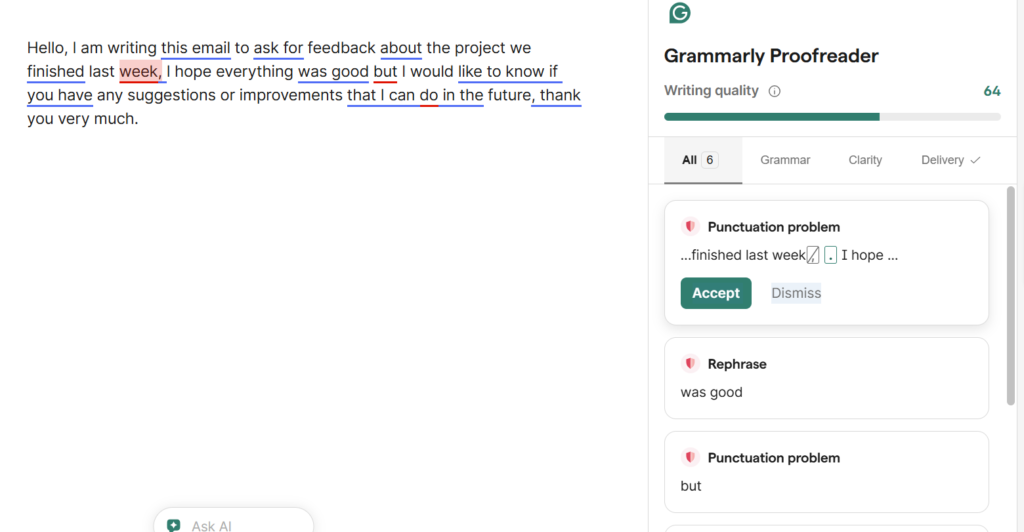Click the Grammarly logo icon
Image resolution: width=1024 pixels, height=532 pixels.
[x=680, y=13]
